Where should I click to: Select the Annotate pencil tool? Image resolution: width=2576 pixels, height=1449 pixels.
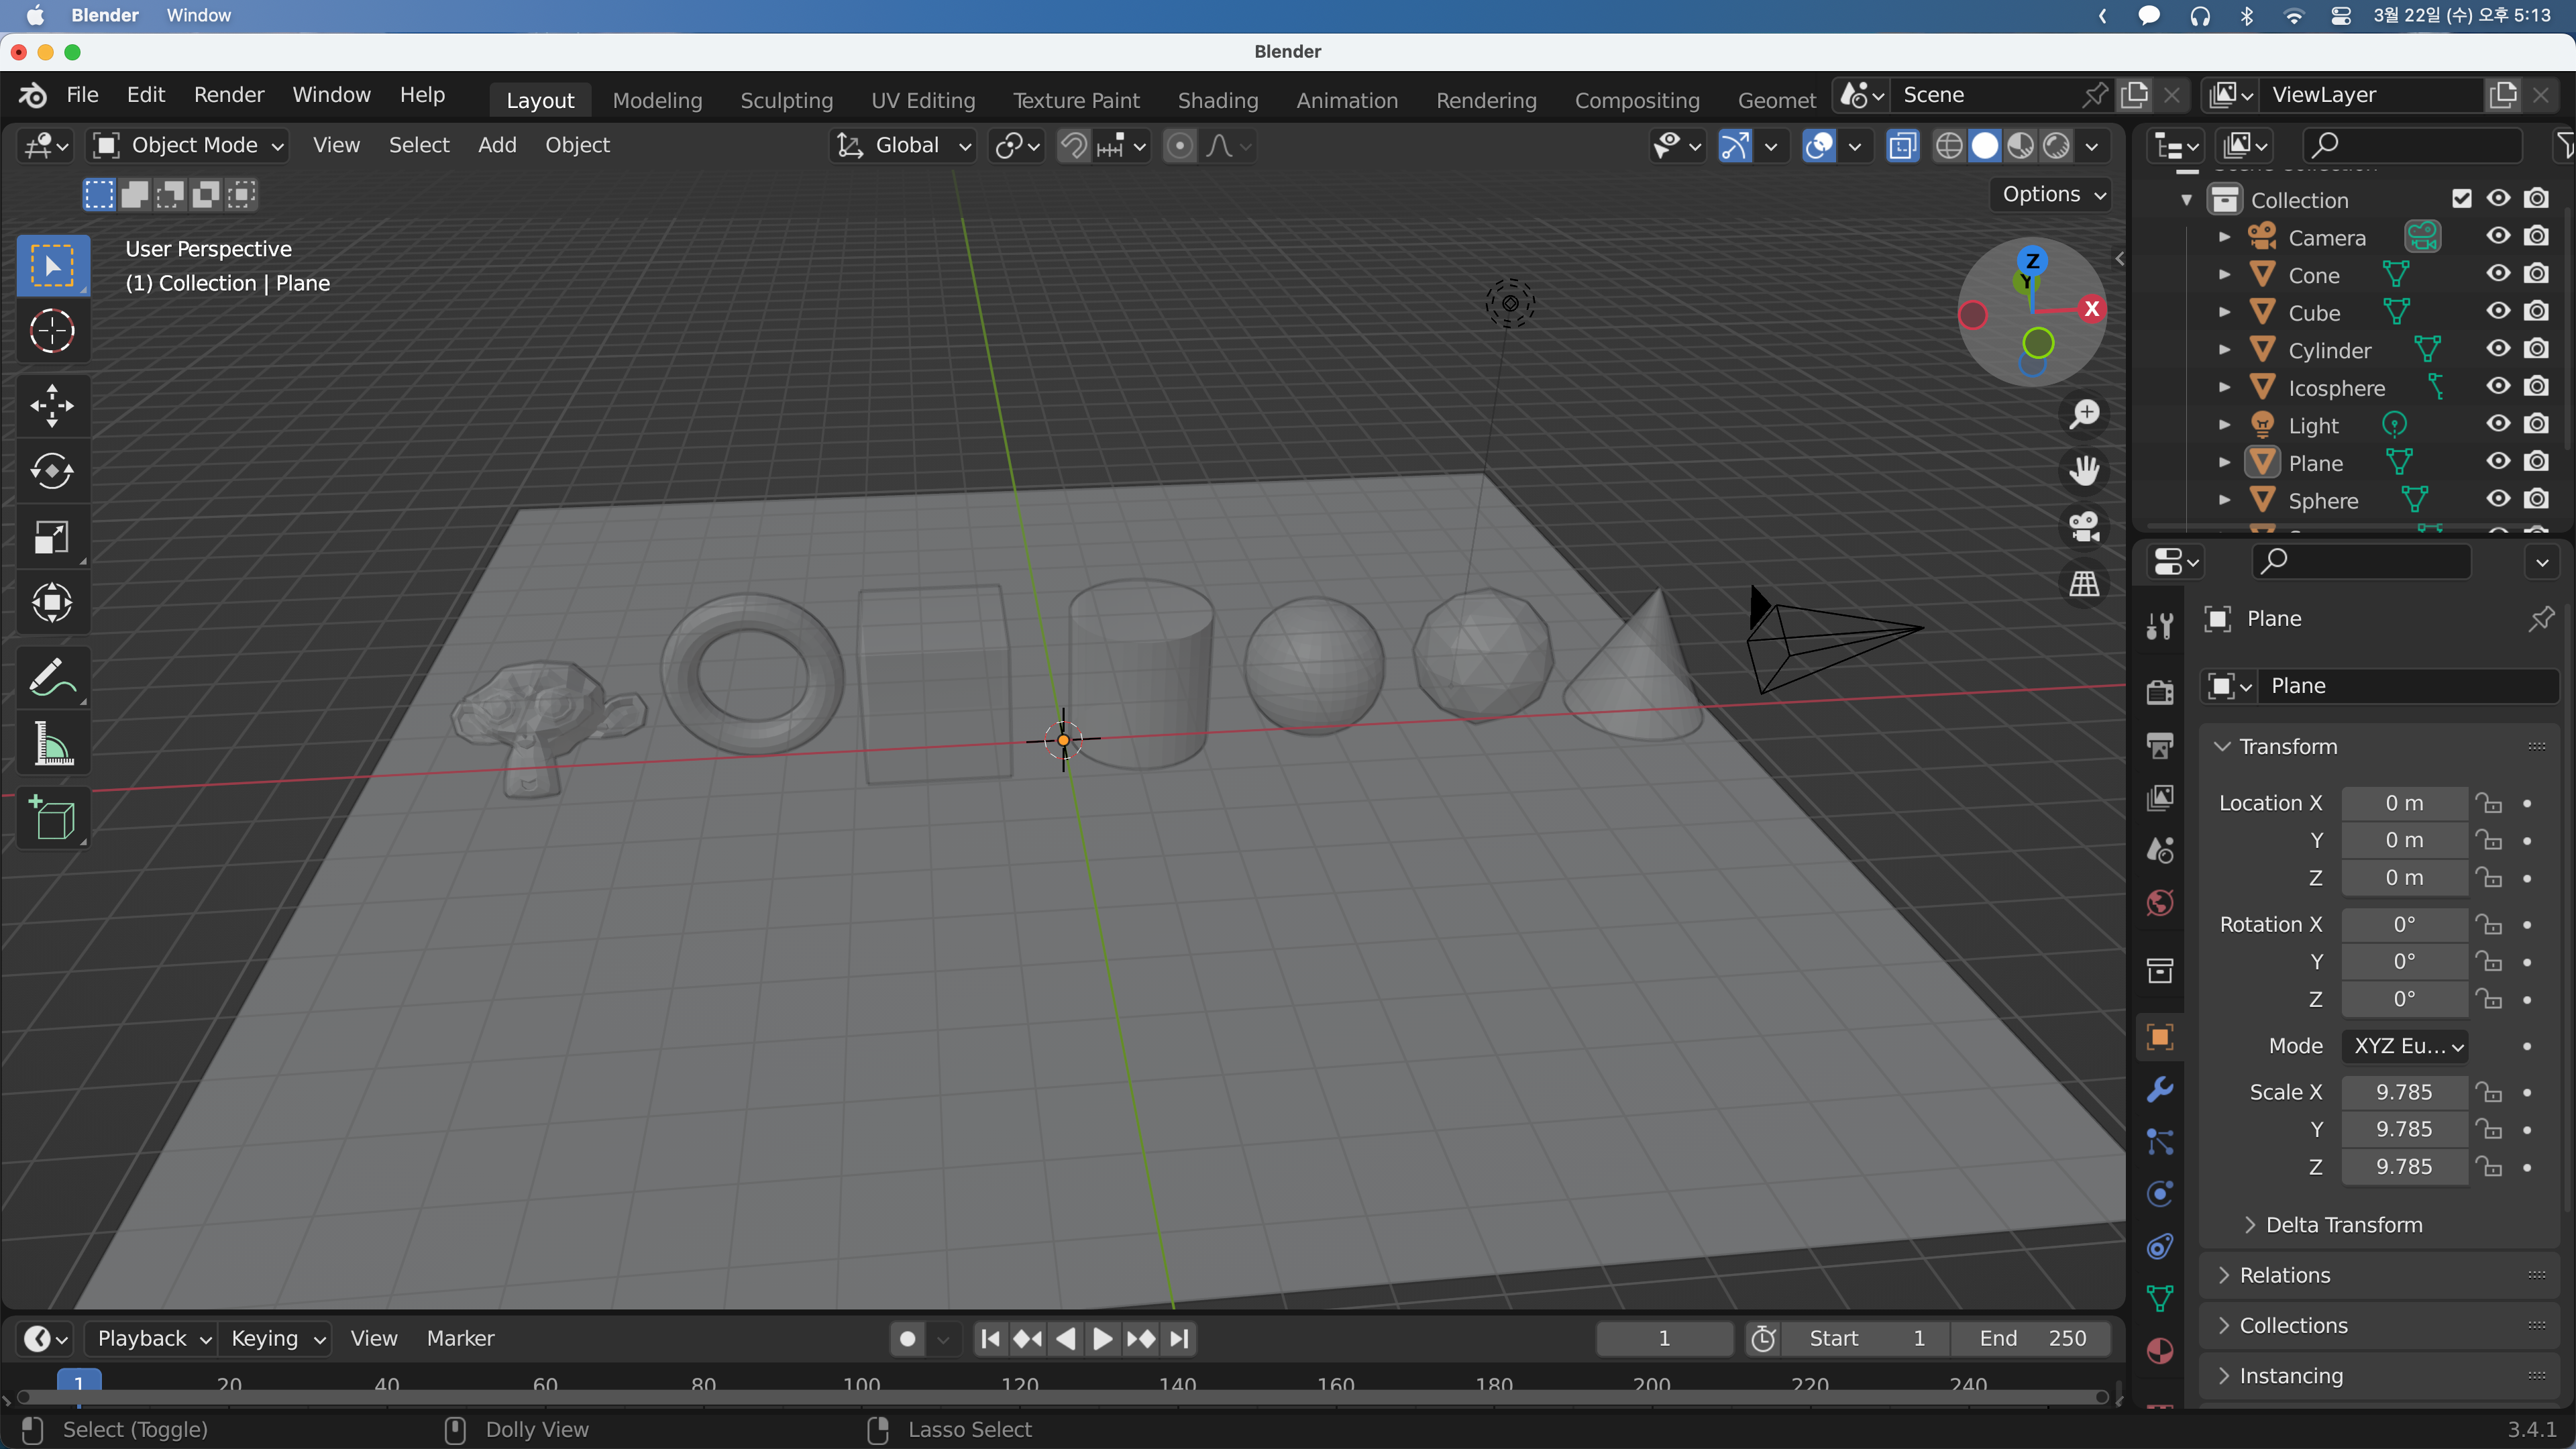coord(52,678)
